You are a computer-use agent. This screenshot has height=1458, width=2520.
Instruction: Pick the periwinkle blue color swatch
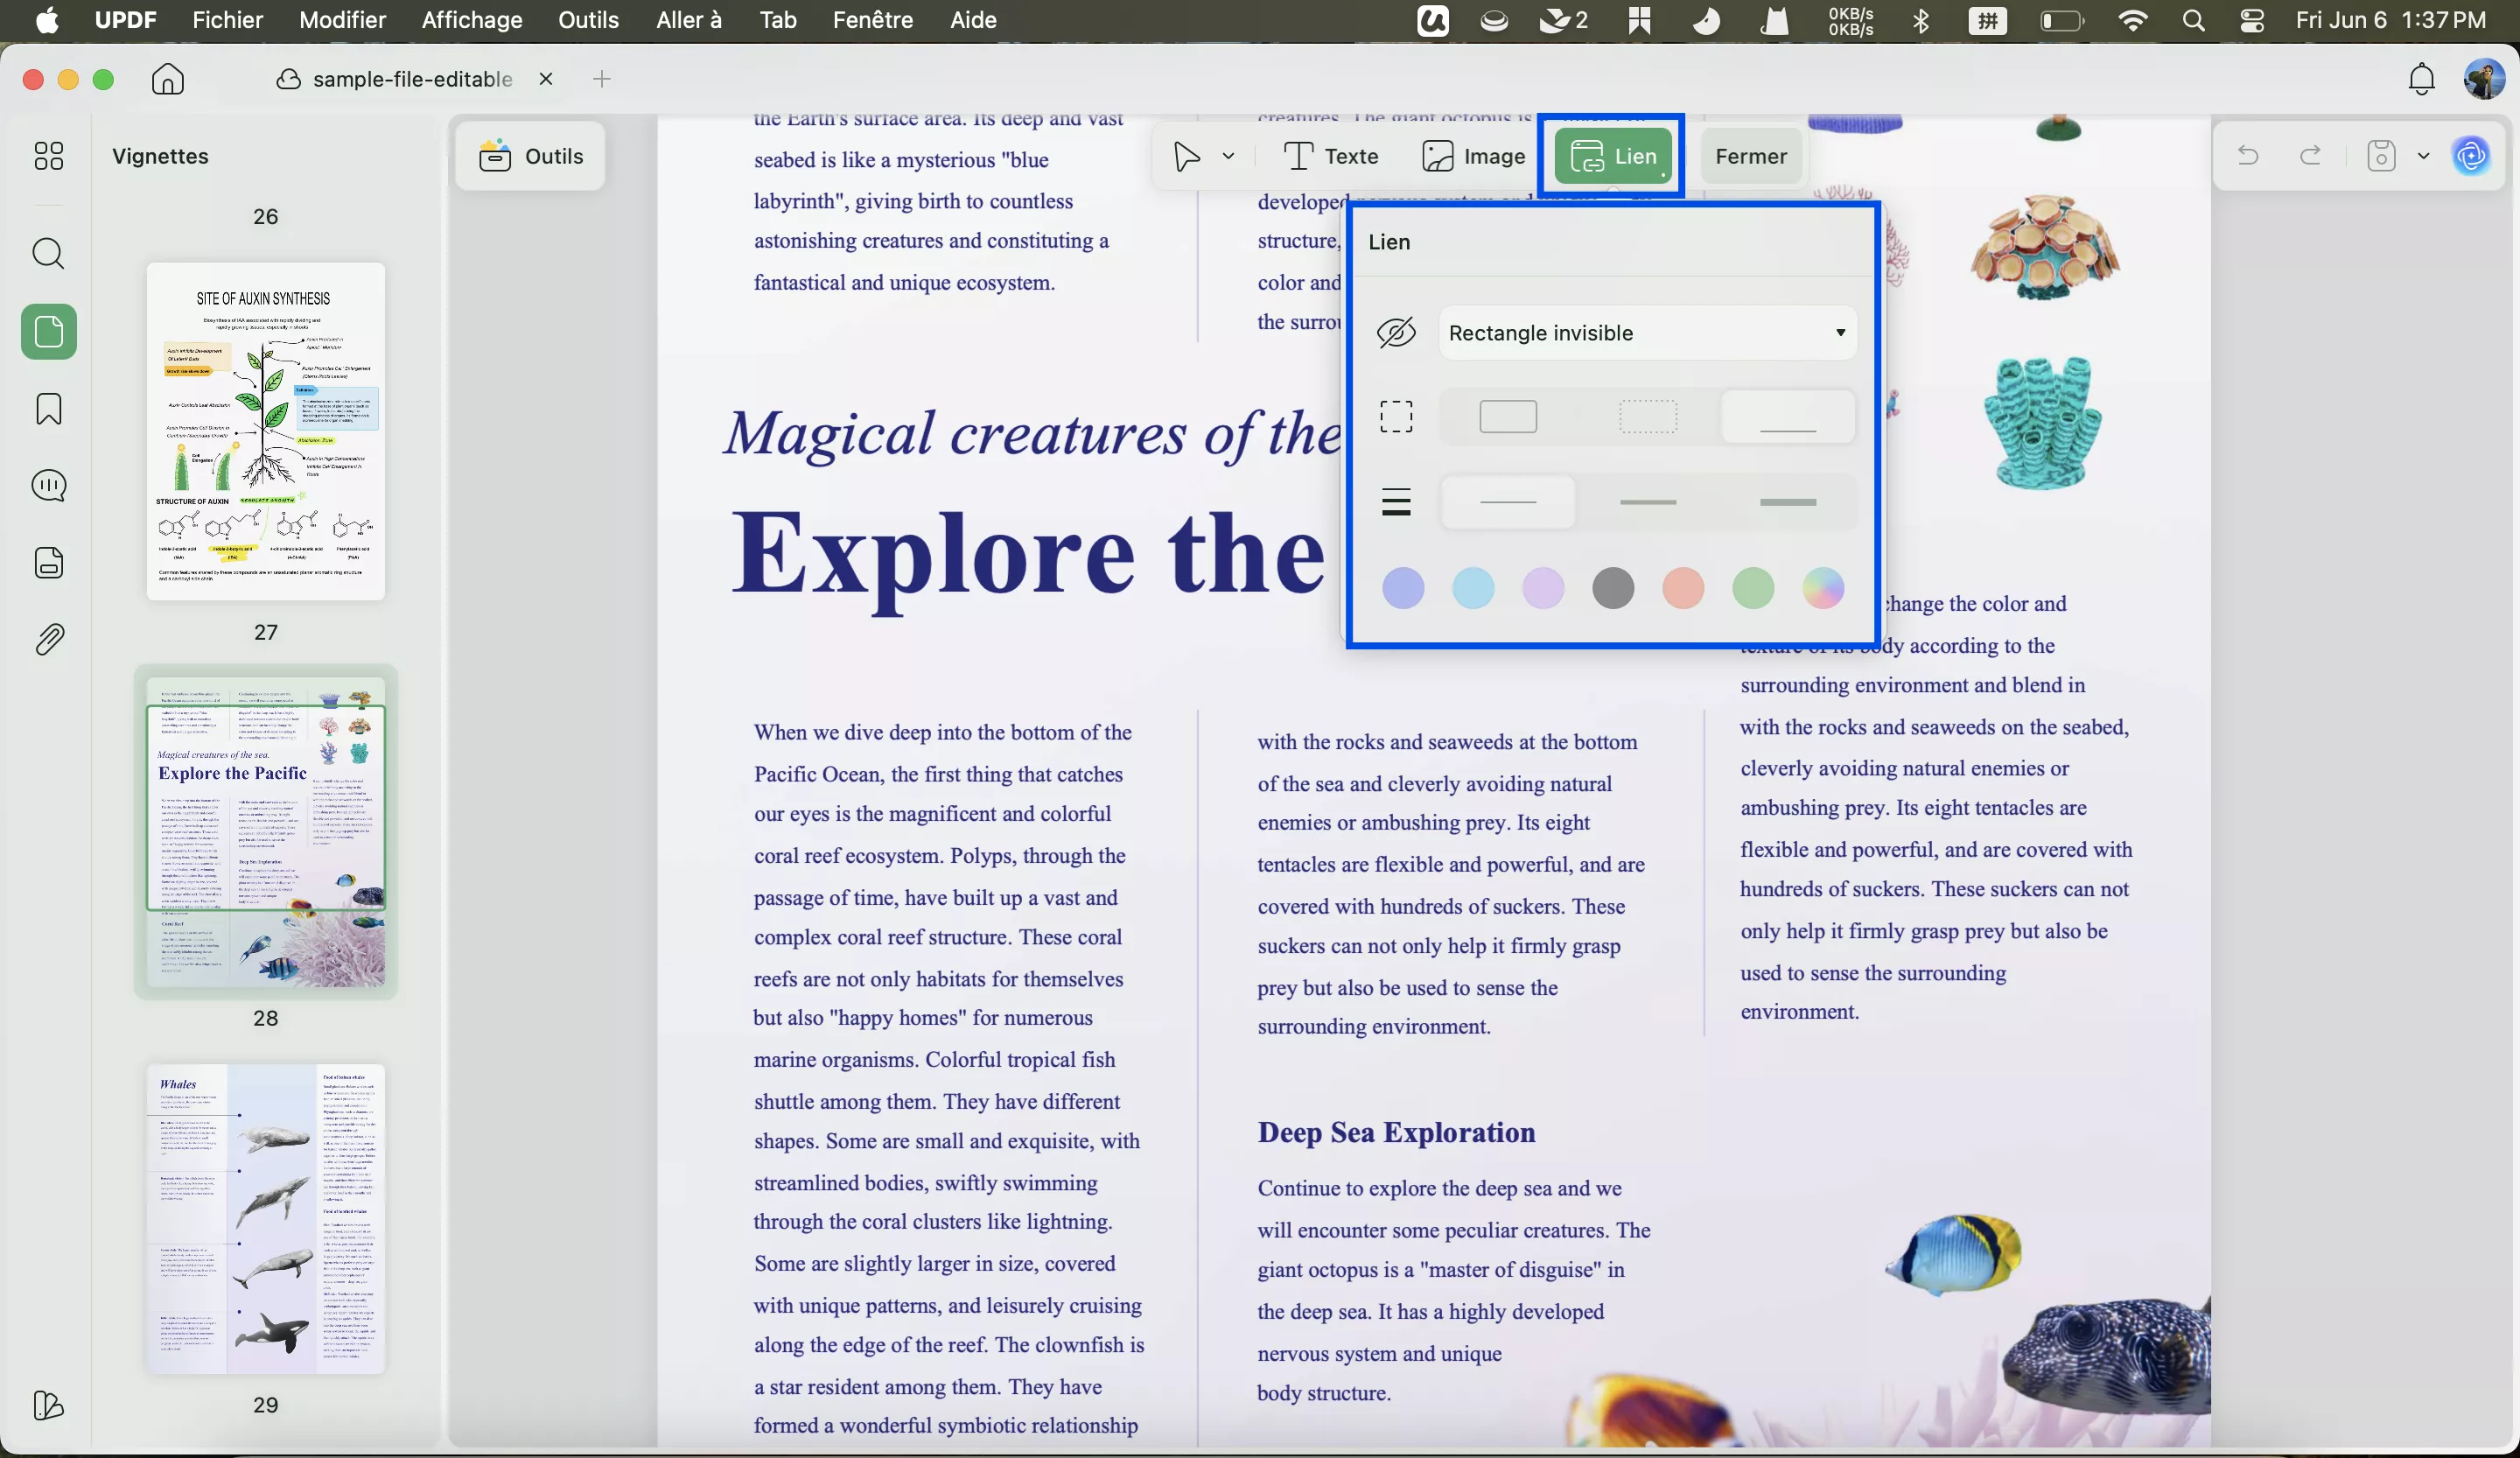click(1403, 588)
